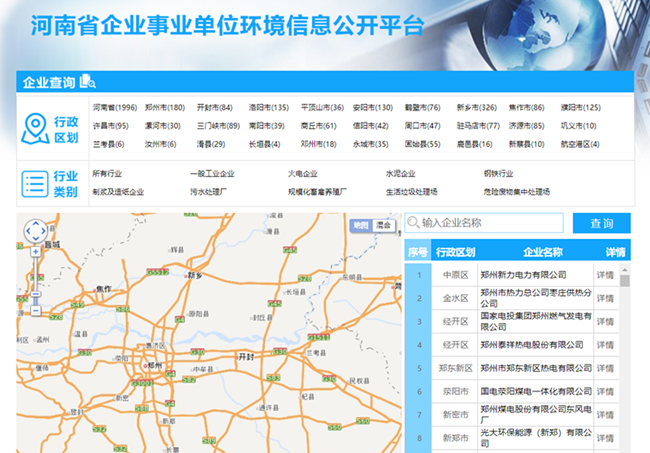This screenshot has width=650, height=453.
Task: Click the 行业类别 list icon
Action: point(35,182)
